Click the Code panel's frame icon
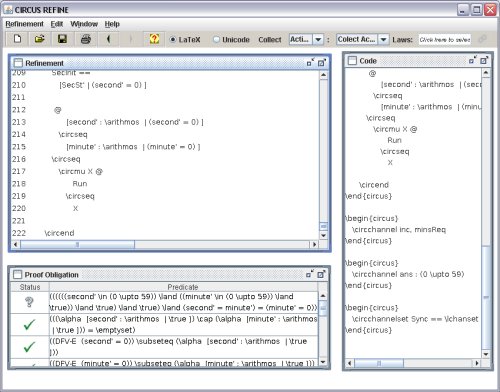Viewport: 500px width, 392px height. [x=352, y=60]
